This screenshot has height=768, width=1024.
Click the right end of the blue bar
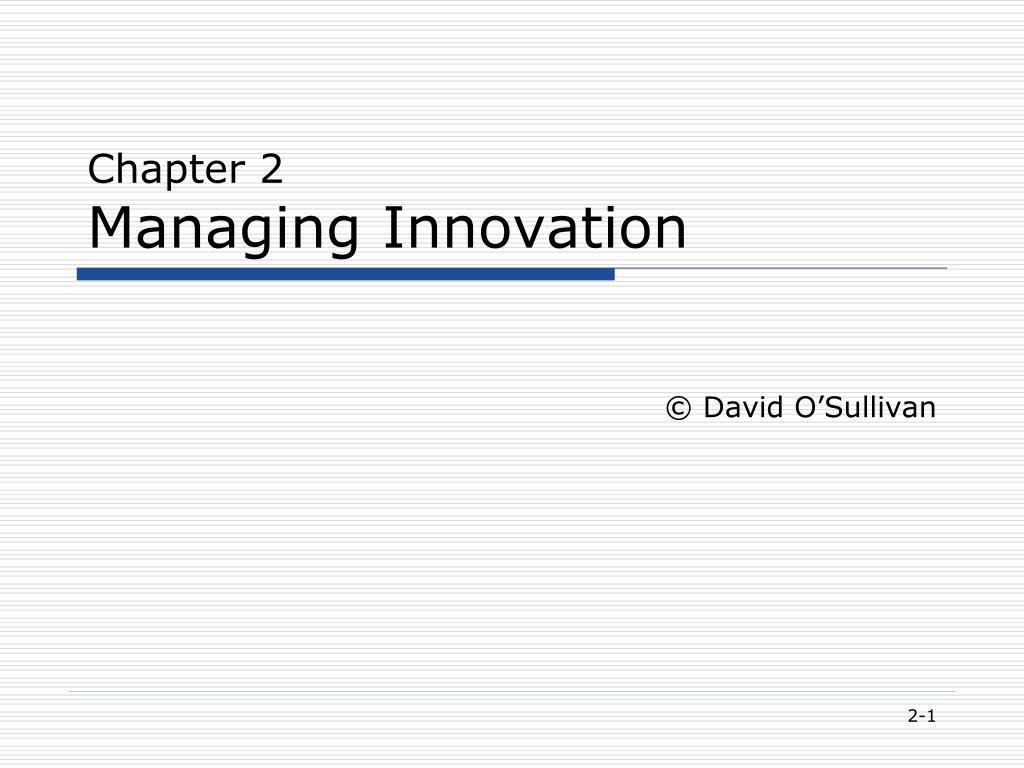tap(612, 274)
